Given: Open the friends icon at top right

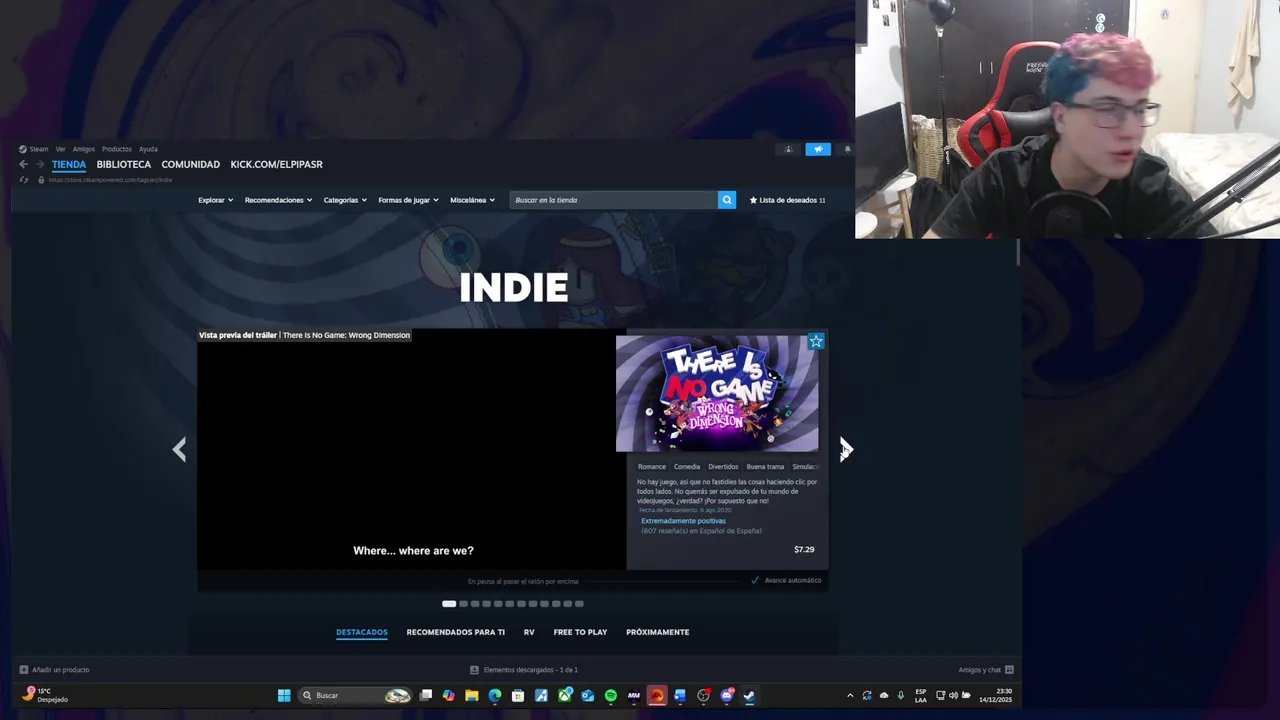Looking at the screenshot, I should click(788, 149).
